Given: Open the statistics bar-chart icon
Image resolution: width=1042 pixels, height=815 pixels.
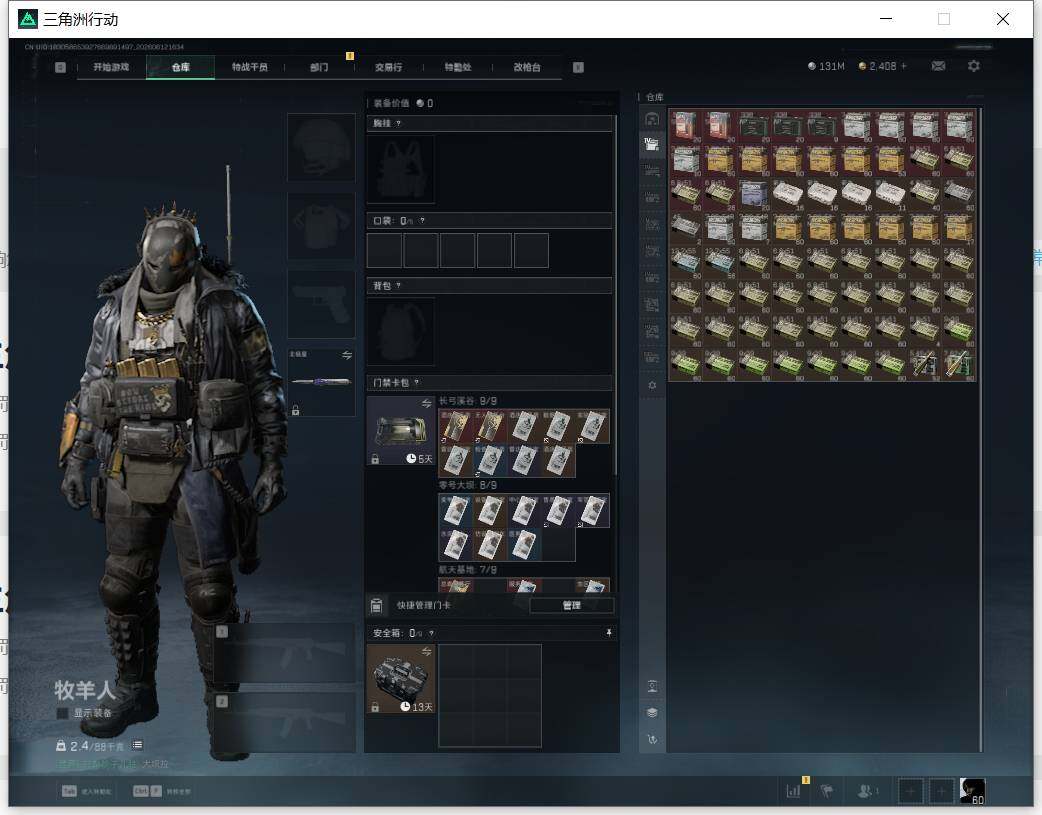Looking at the screenshot, I should [x=793, y=790].
